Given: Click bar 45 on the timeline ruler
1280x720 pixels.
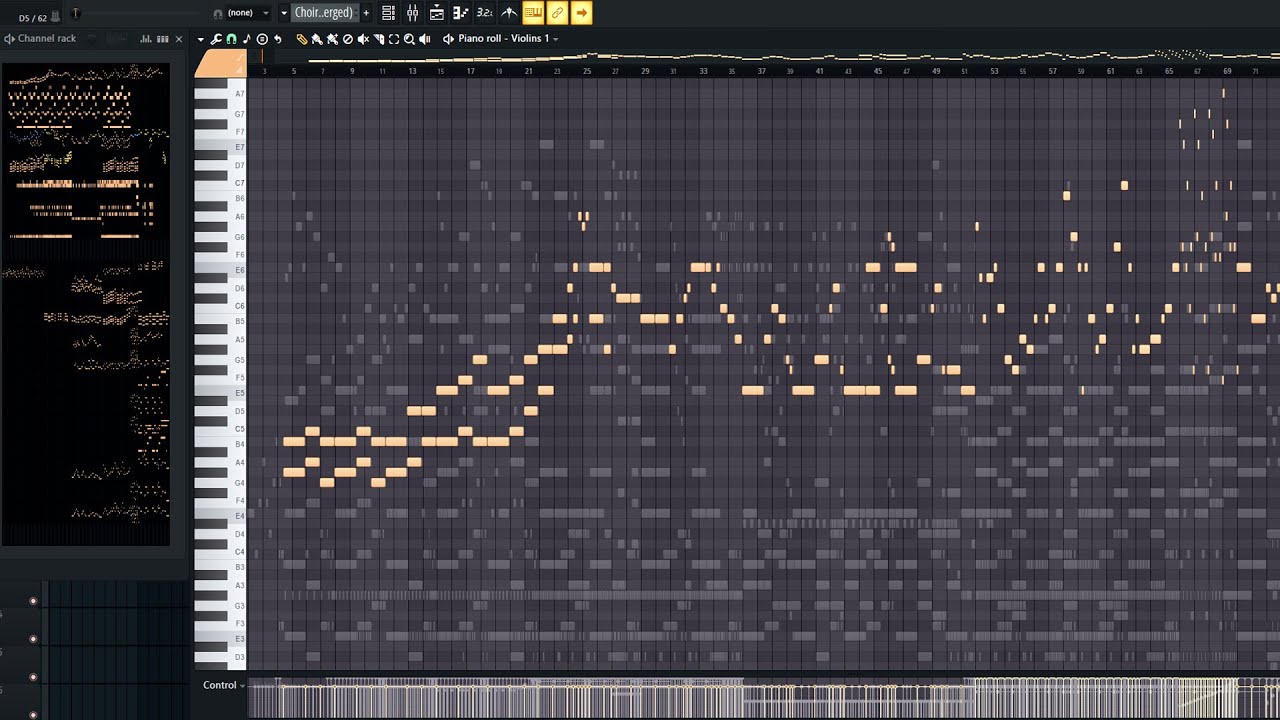Looking at the screenshot, I should 878,71.
